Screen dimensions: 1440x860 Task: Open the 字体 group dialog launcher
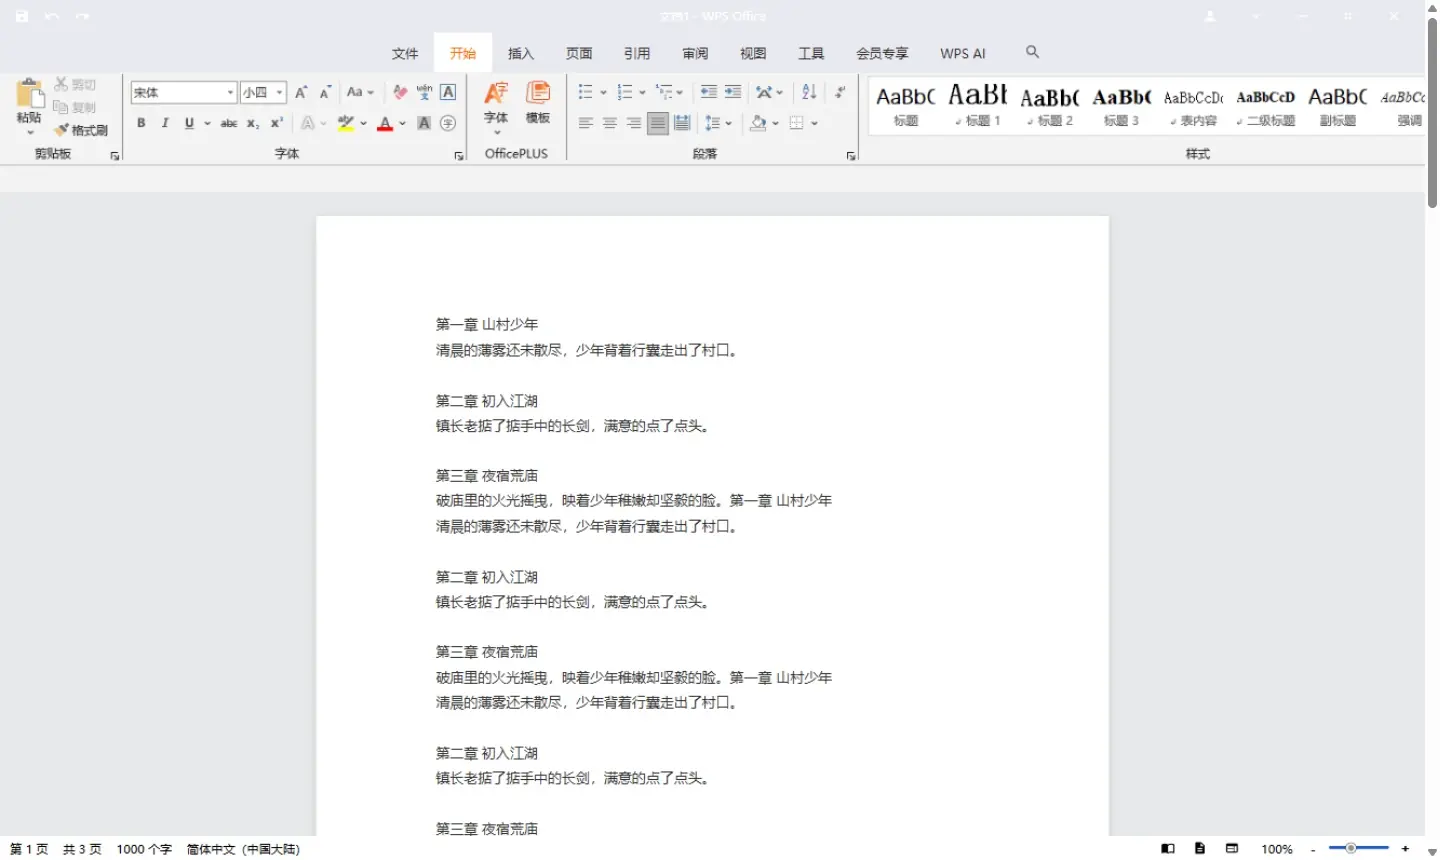point(459,156)
